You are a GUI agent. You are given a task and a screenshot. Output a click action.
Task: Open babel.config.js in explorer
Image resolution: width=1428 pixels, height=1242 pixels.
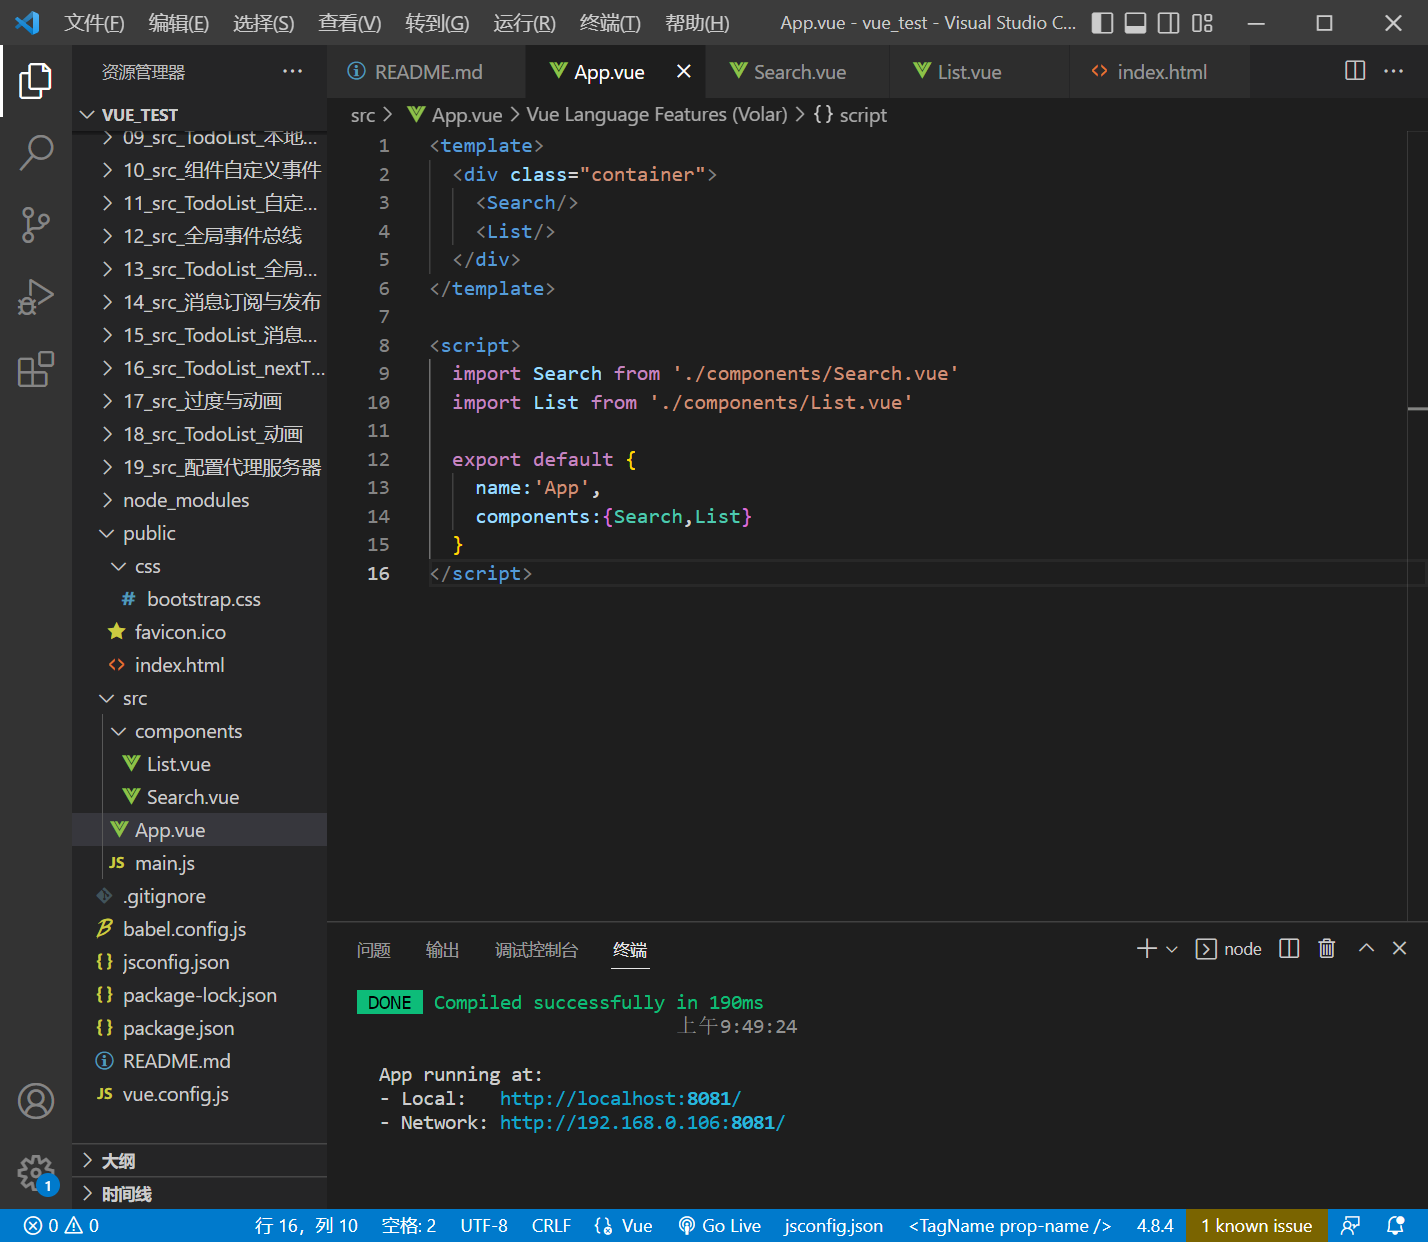(x=200, y=929)
